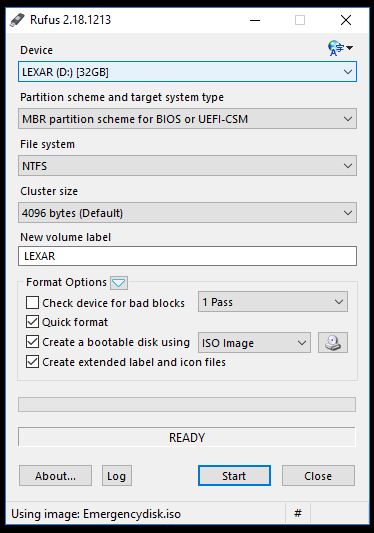Minimize the Rufus window

(255, 20)
